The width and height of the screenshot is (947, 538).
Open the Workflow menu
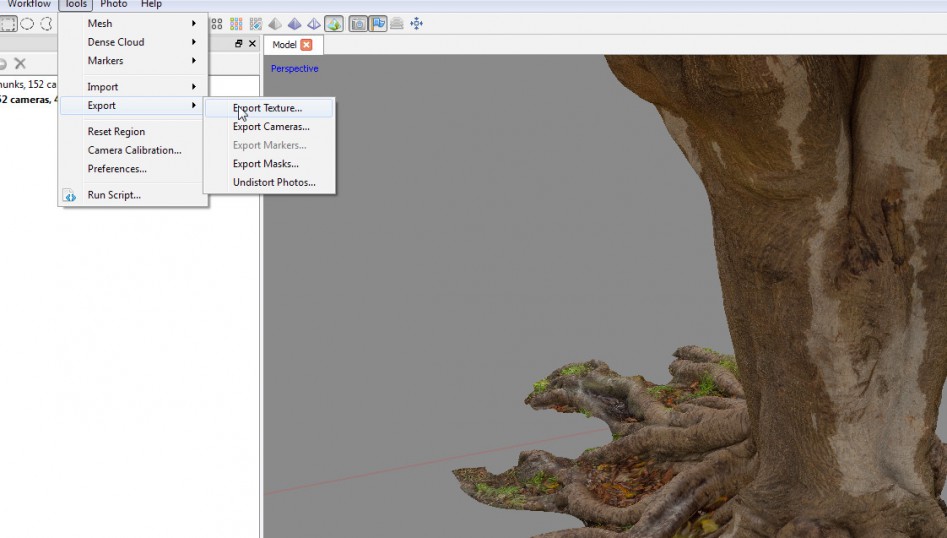[28, 4]
